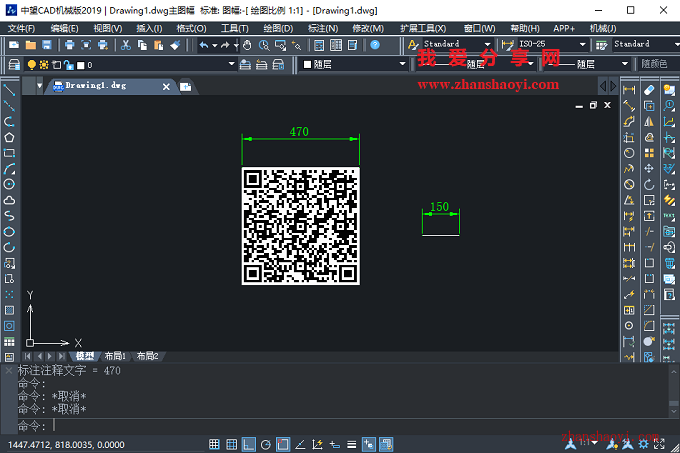Select the Array tool in the modify toolbar

[649, 153]
